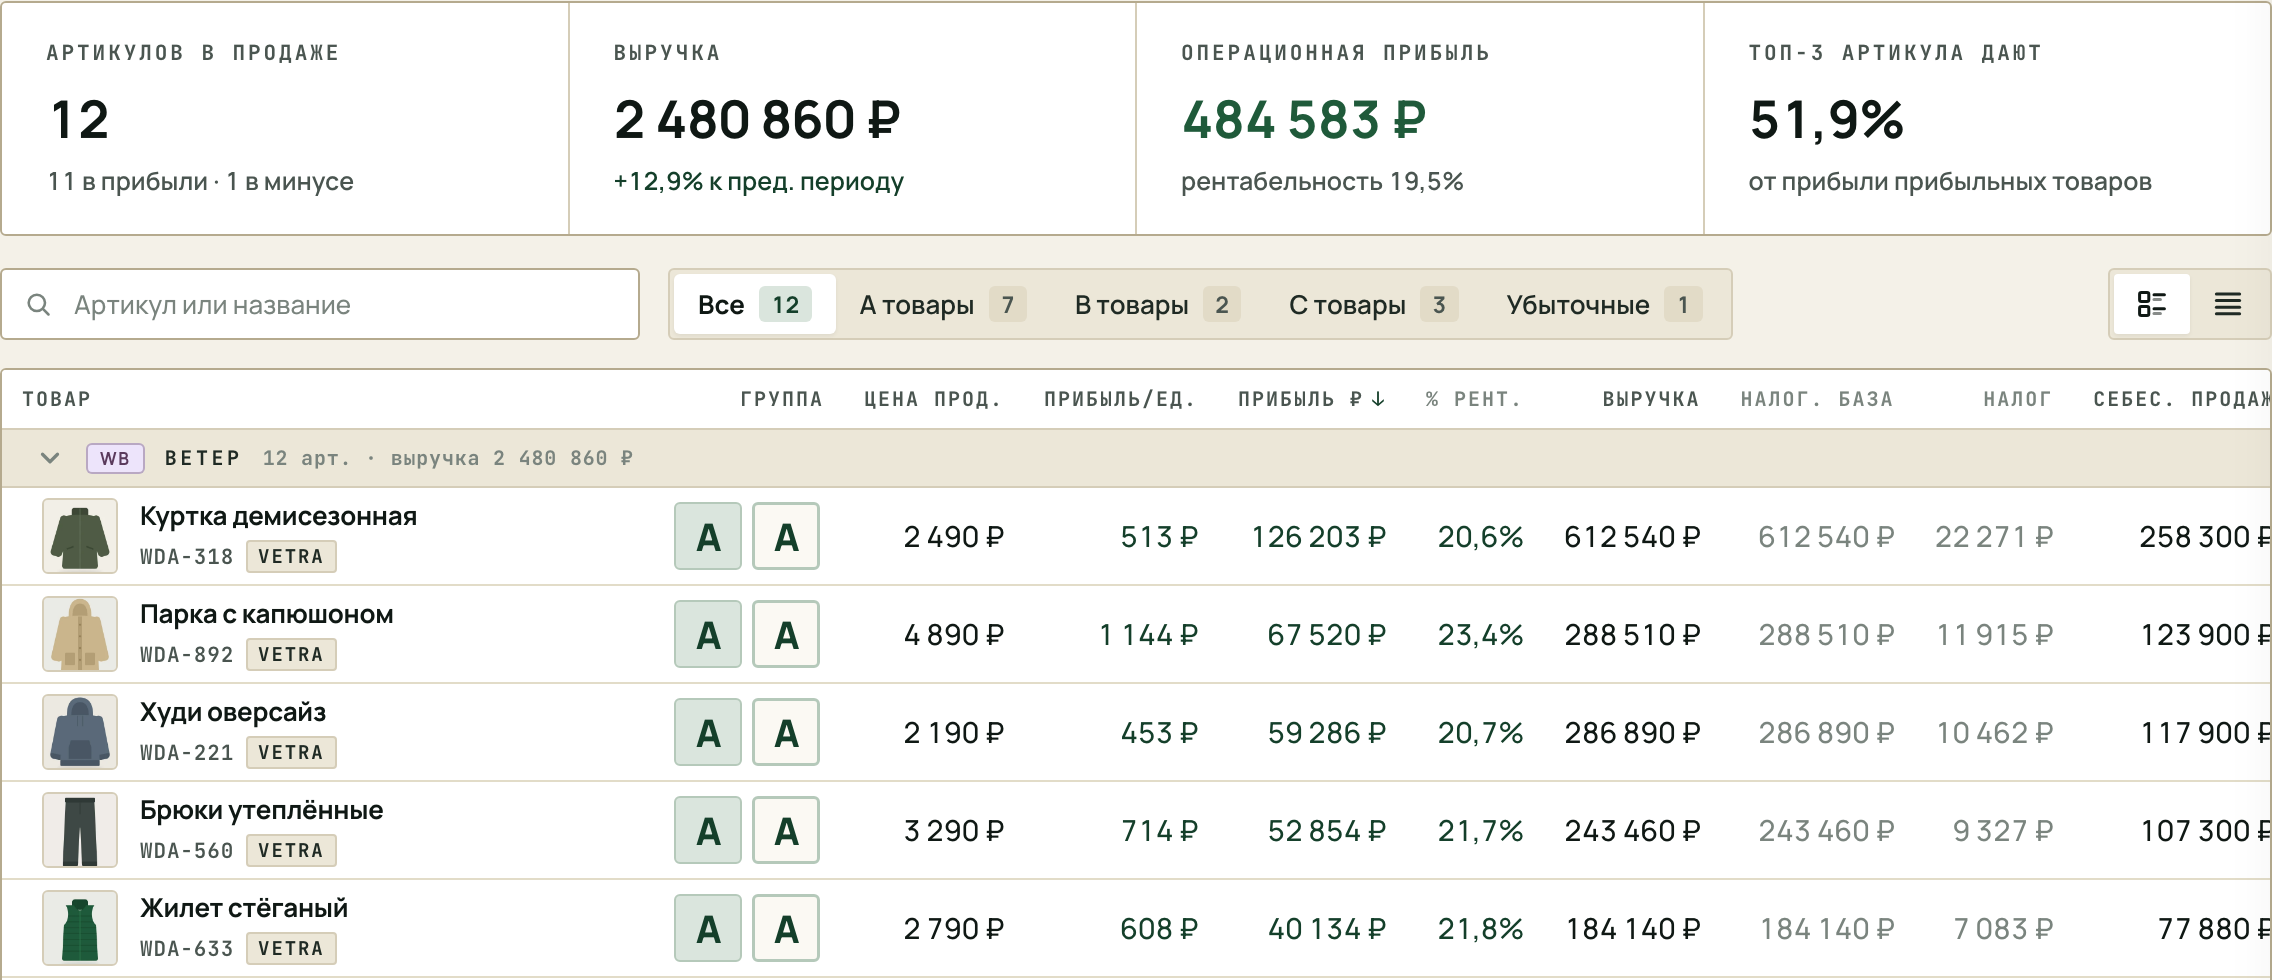Click VETRA tag under Куртка демисезонная
The image size is (2272, 980).
click(x=291, y=557)
